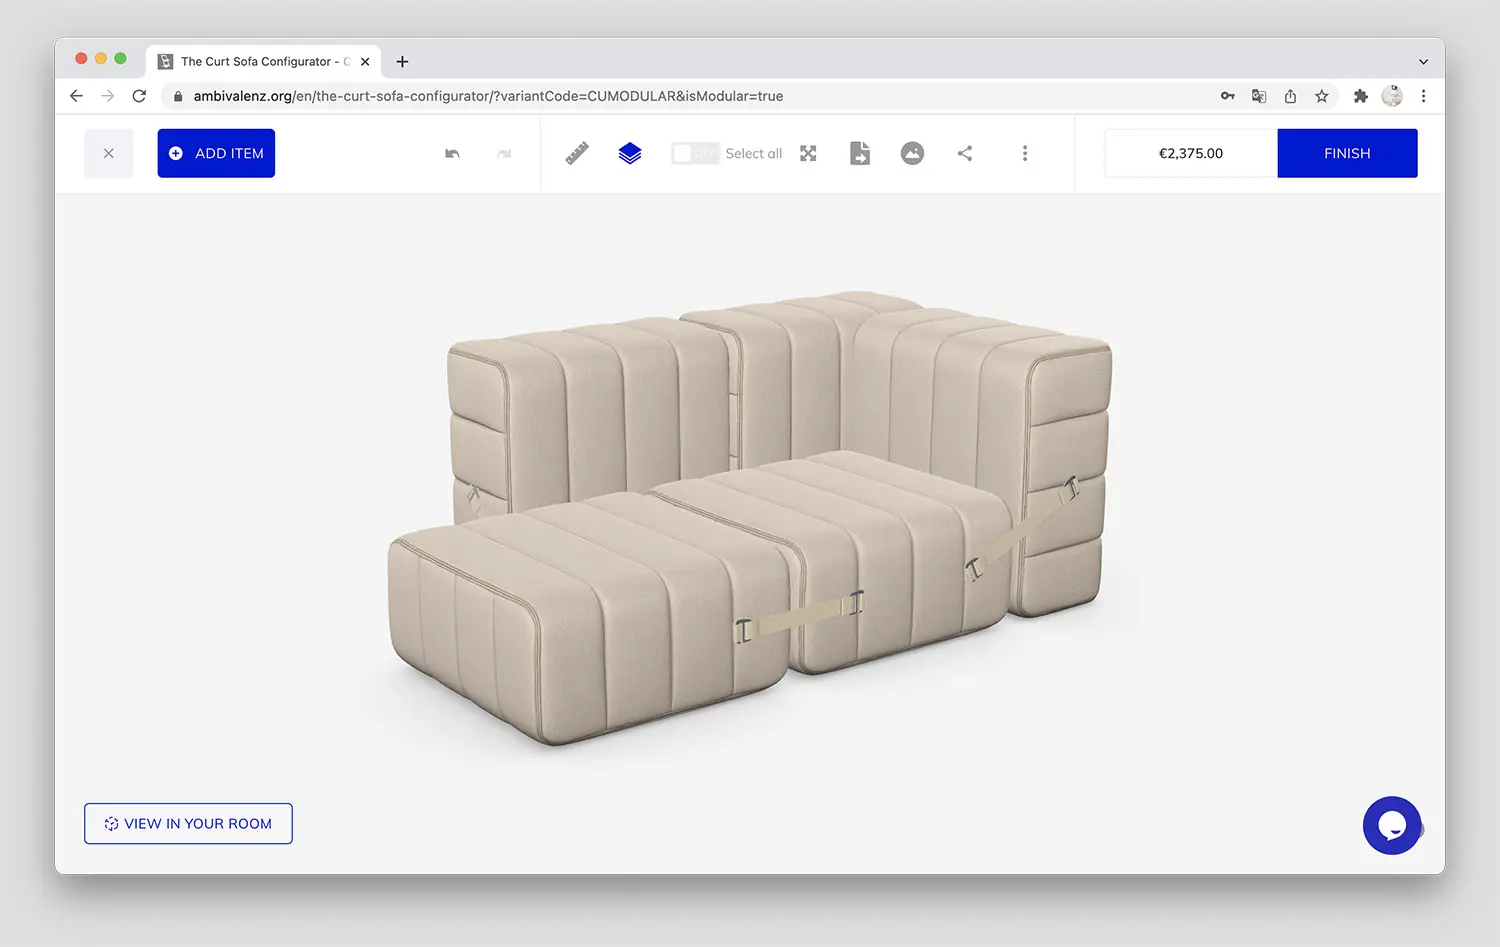Expand the browser tab list chevron
Viewport: 1500px width, 947px height.
[1423, 62]
